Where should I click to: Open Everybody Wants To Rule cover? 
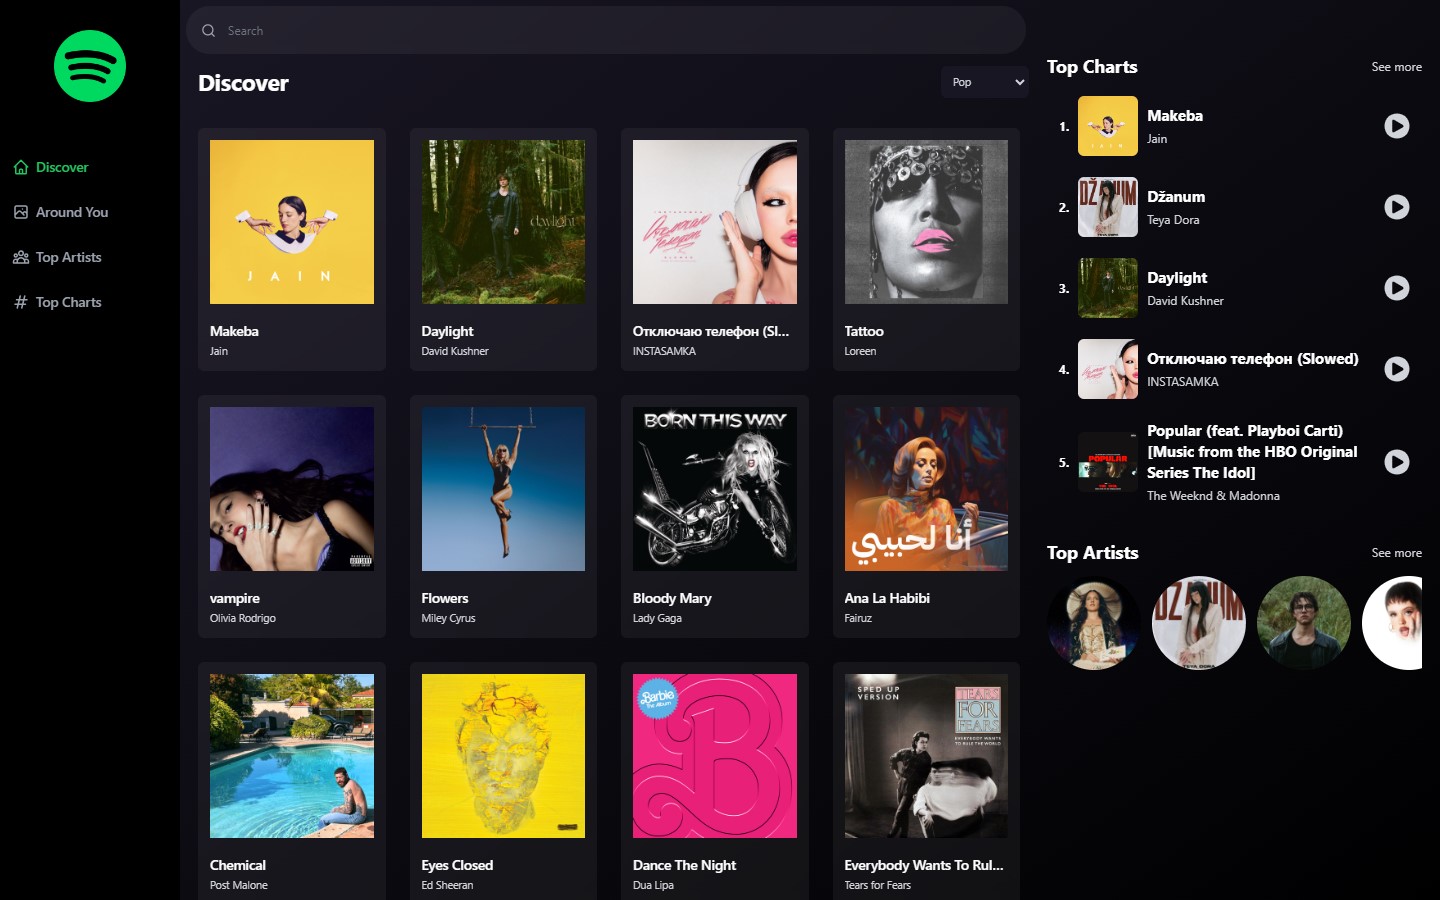click(926, 756)
